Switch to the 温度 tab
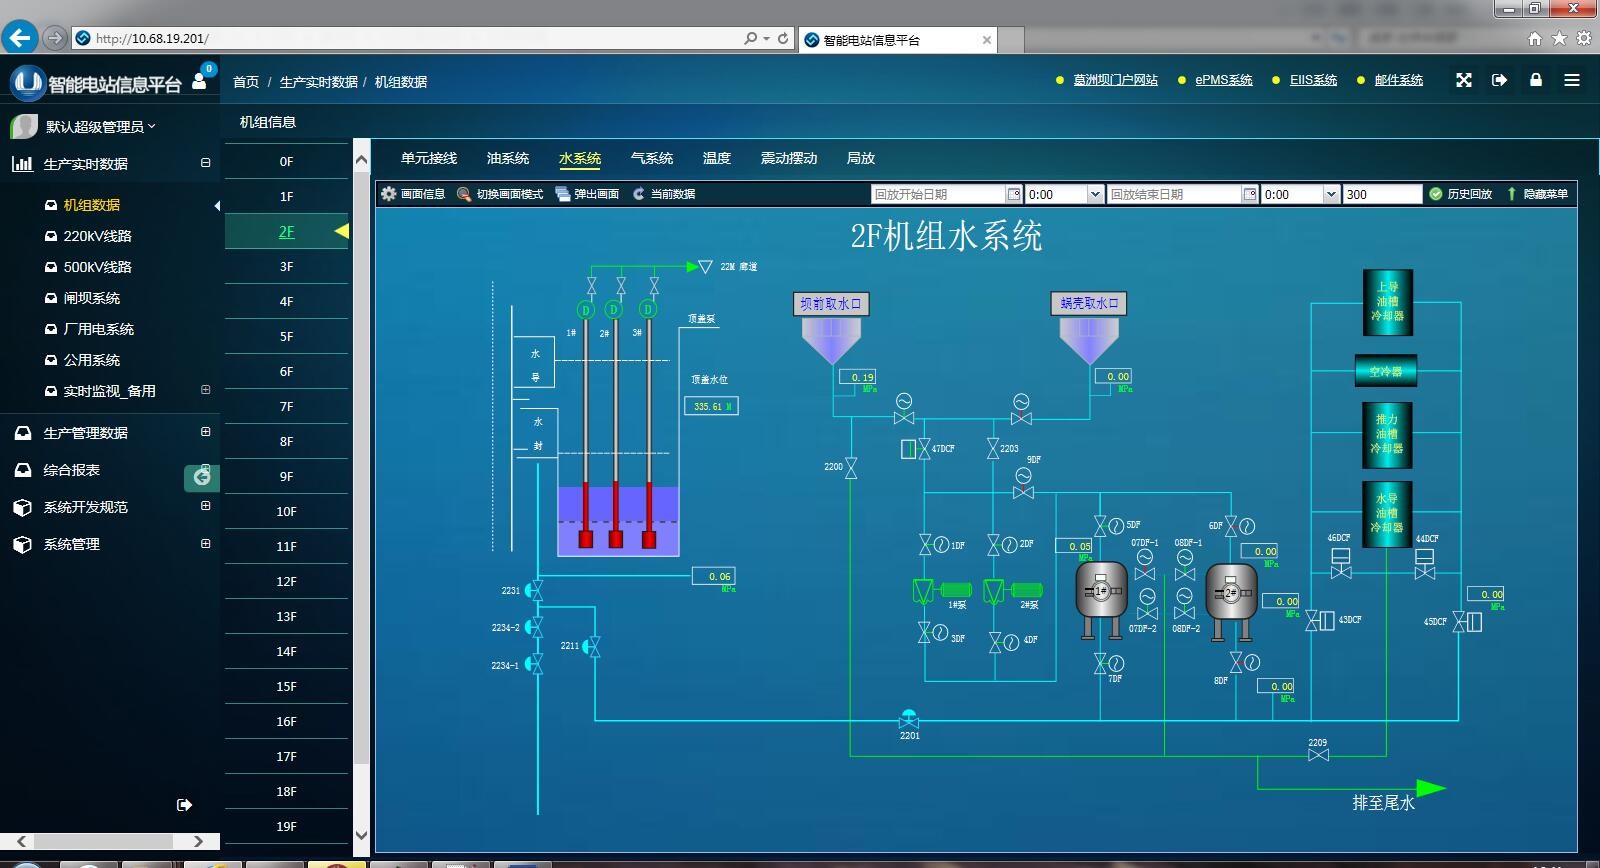The height and width of the screenshot is (868, 1600). tap(717, 158)
